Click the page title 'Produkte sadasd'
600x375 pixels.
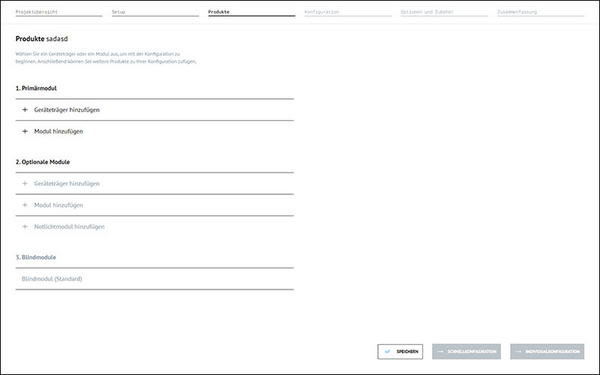(41, 39)
